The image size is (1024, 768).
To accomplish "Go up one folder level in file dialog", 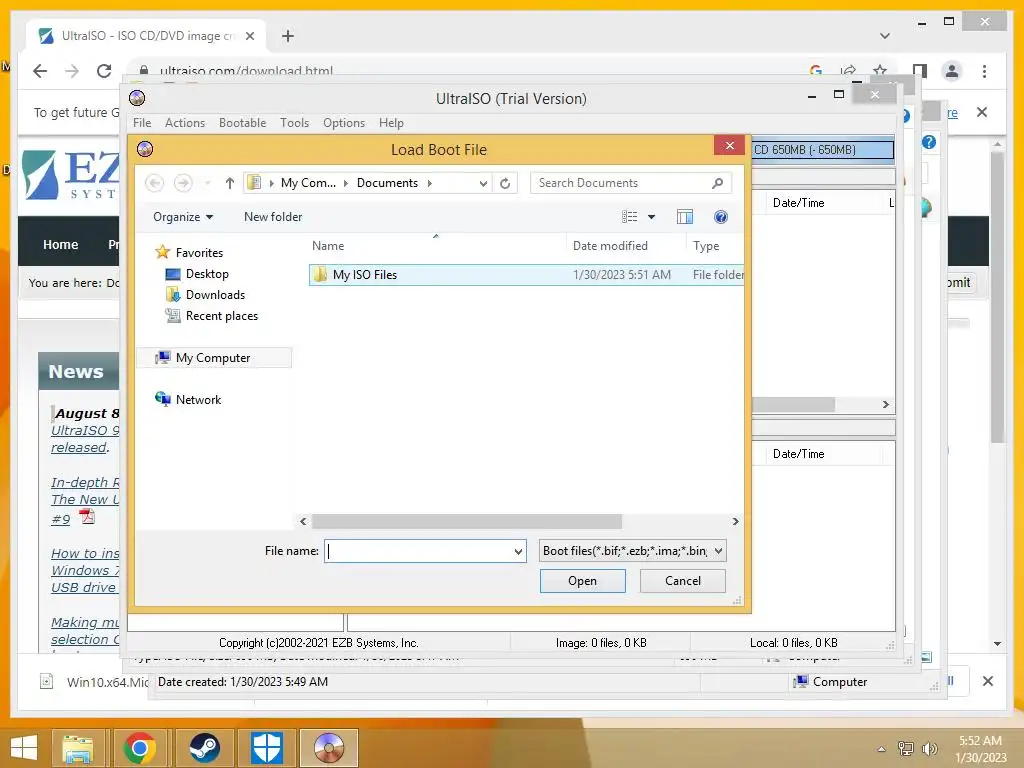I will coord(229,184).
